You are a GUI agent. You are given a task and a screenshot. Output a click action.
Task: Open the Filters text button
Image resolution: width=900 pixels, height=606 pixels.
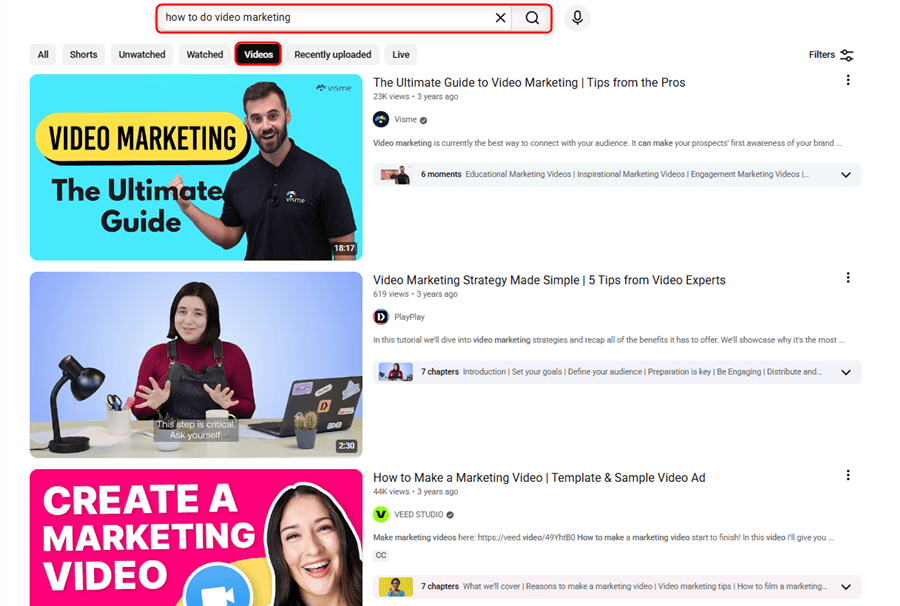point(821,55)
